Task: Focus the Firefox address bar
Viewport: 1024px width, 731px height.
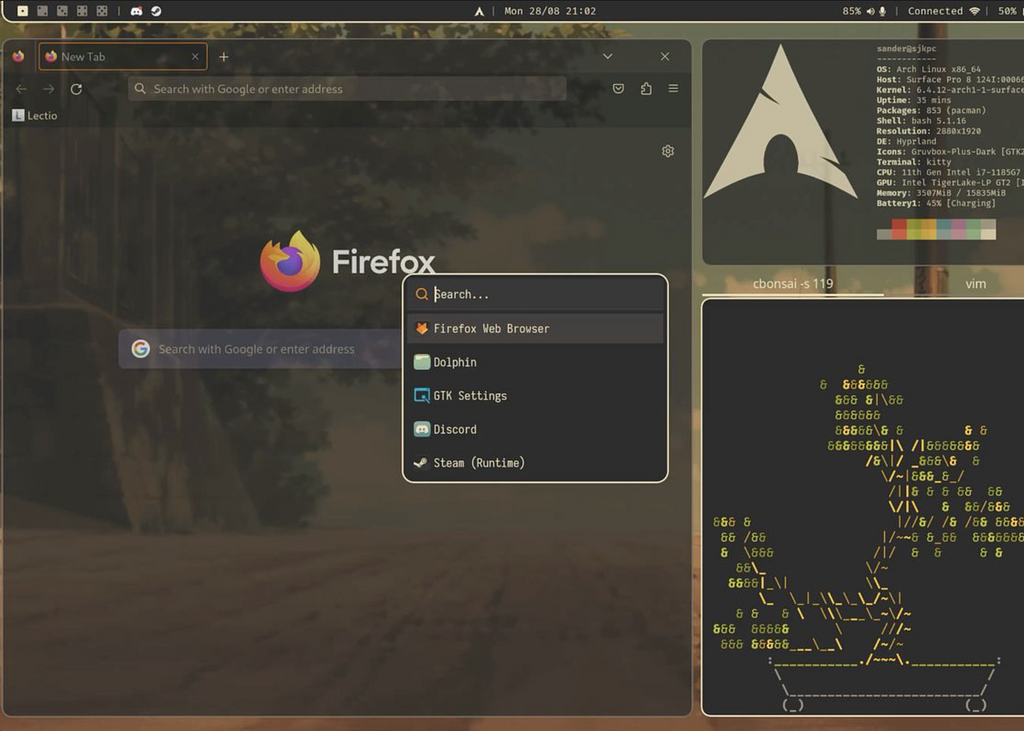Action: [347, 89]
